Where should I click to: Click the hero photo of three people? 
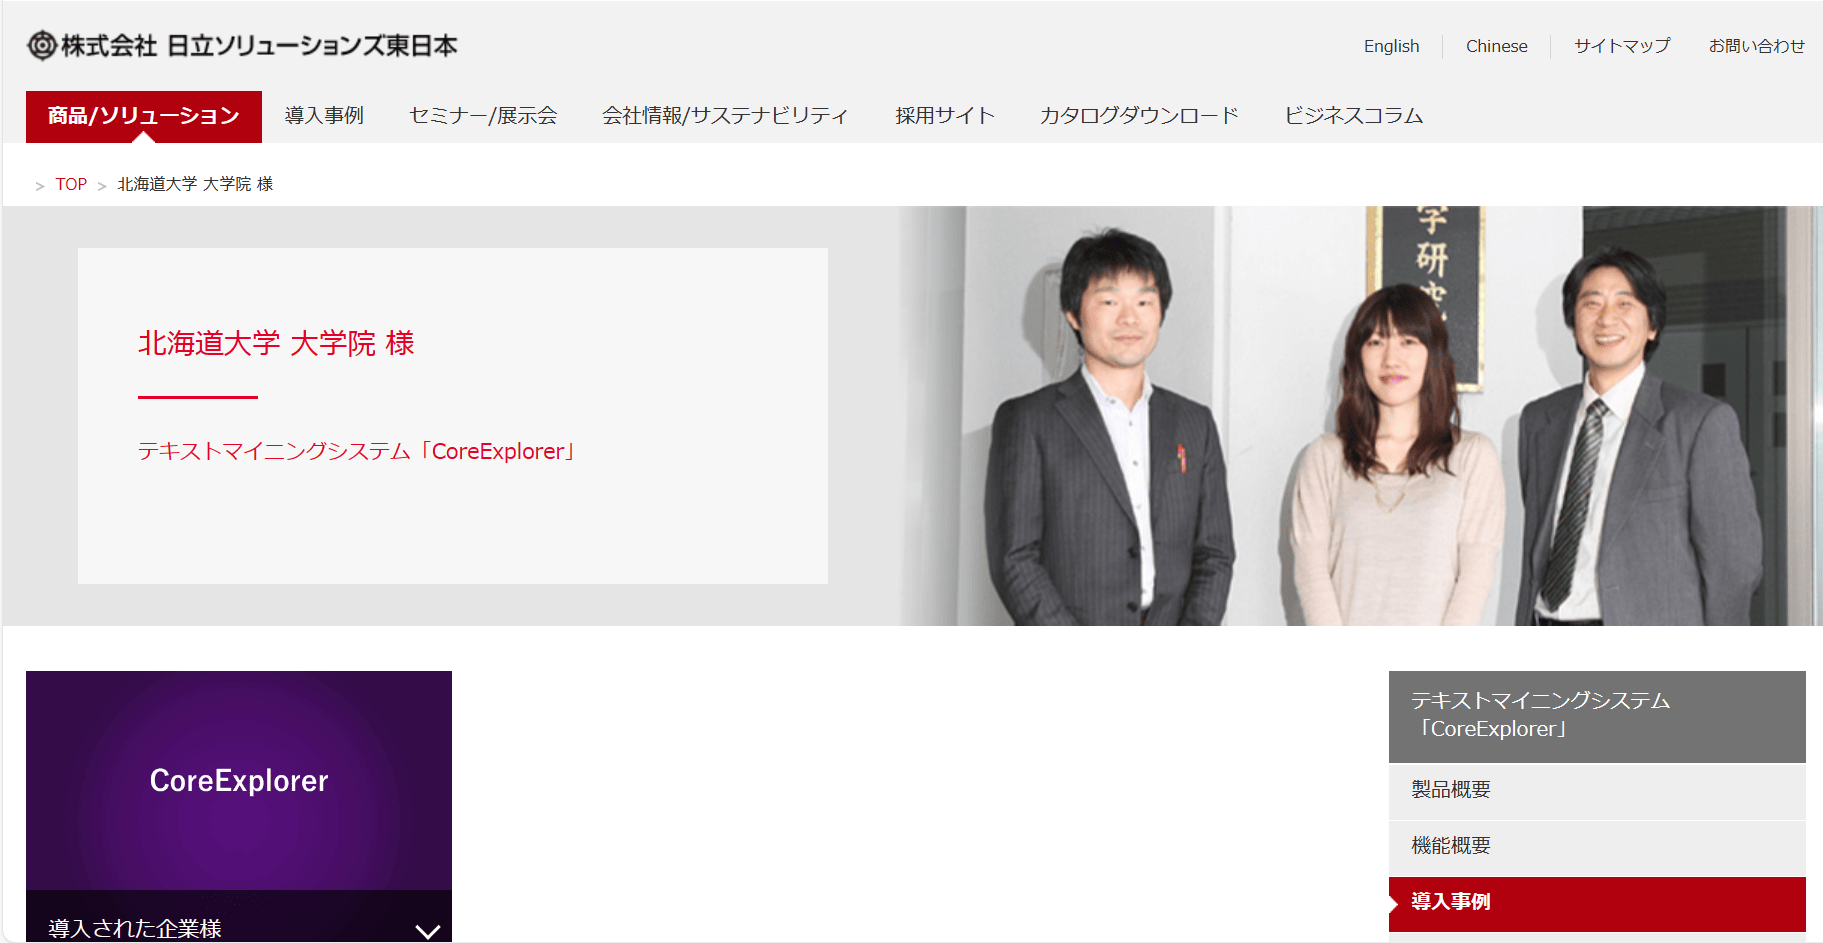[1360, 416]
